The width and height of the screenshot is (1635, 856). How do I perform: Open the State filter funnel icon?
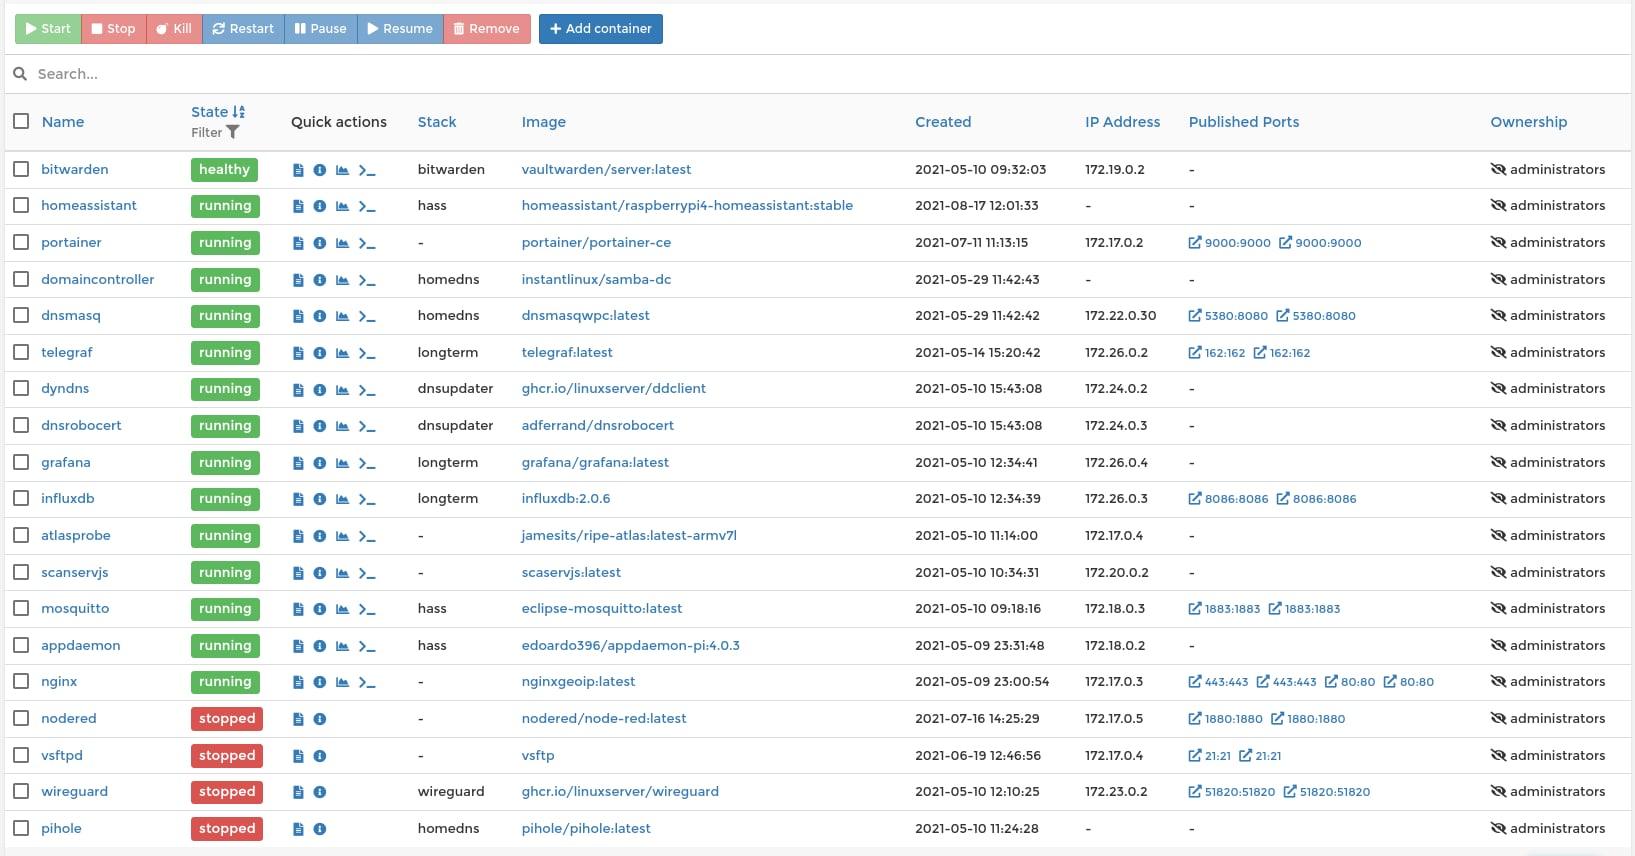pos(233,132)
